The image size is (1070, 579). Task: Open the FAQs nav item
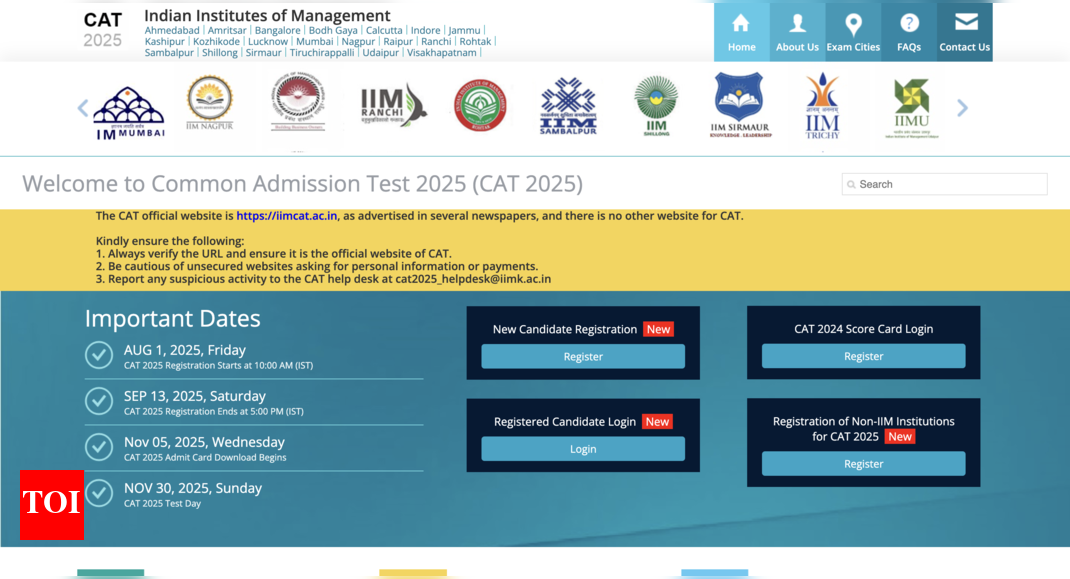[909, 32]
